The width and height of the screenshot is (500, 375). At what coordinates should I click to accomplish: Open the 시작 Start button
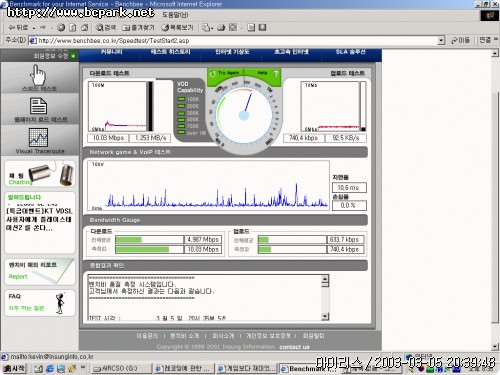coord(14,368)
